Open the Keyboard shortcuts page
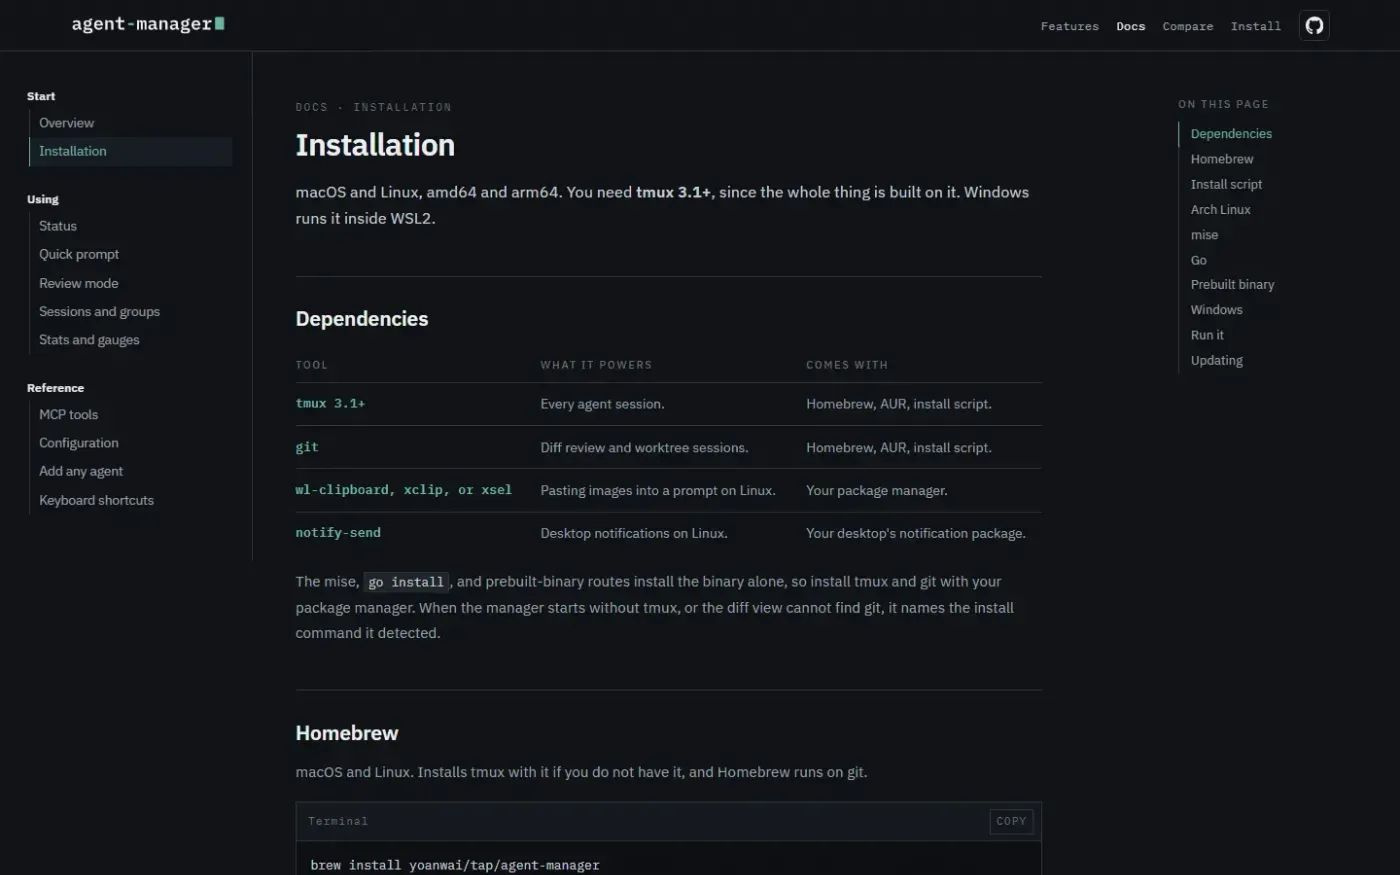Image resolution: width=1400 pixels, height=875 pixels. (96, 500)
